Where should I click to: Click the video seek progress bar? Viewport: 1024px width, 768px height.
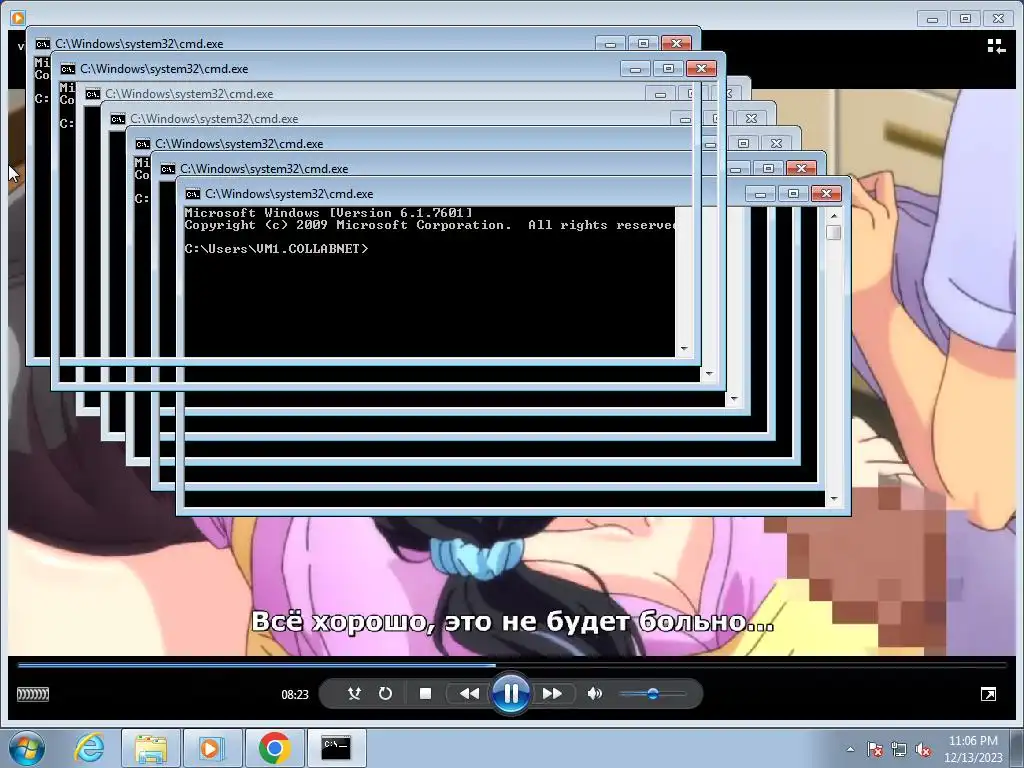[x=512, y=665]
